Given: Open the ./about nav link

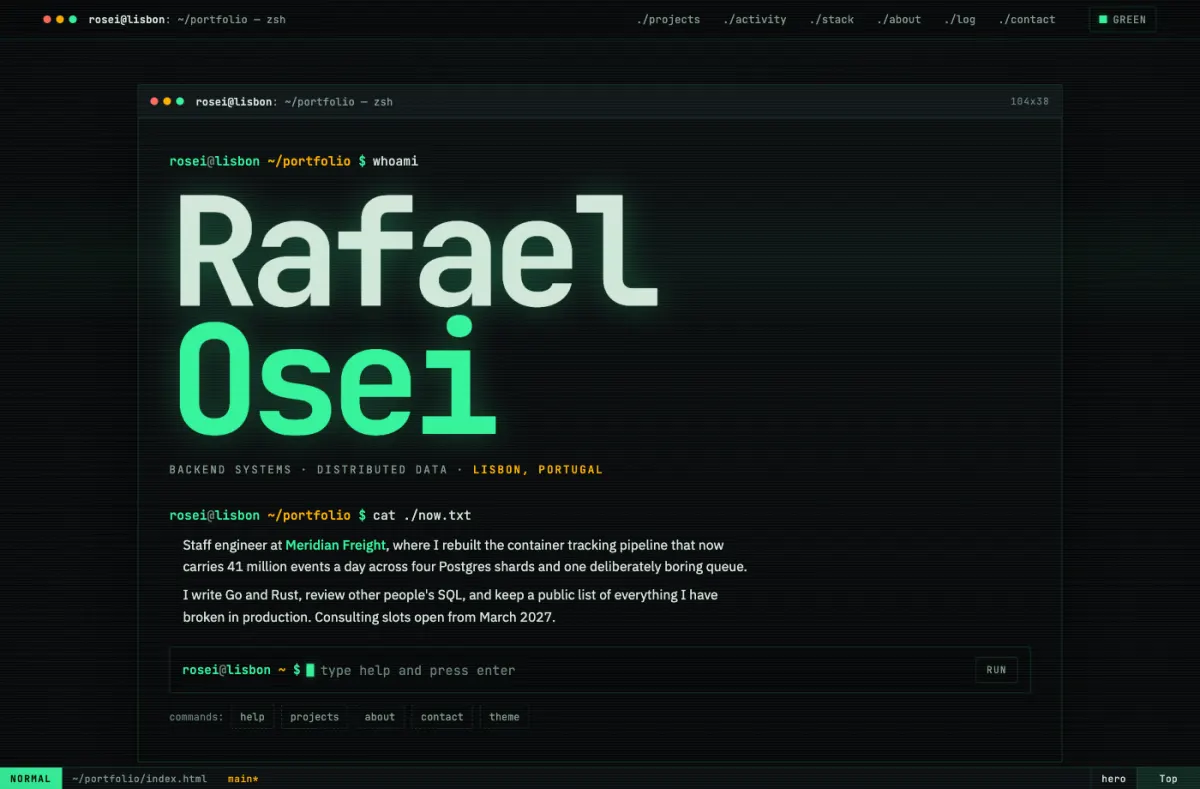Looking at the screenshot, I should [899, 19].
